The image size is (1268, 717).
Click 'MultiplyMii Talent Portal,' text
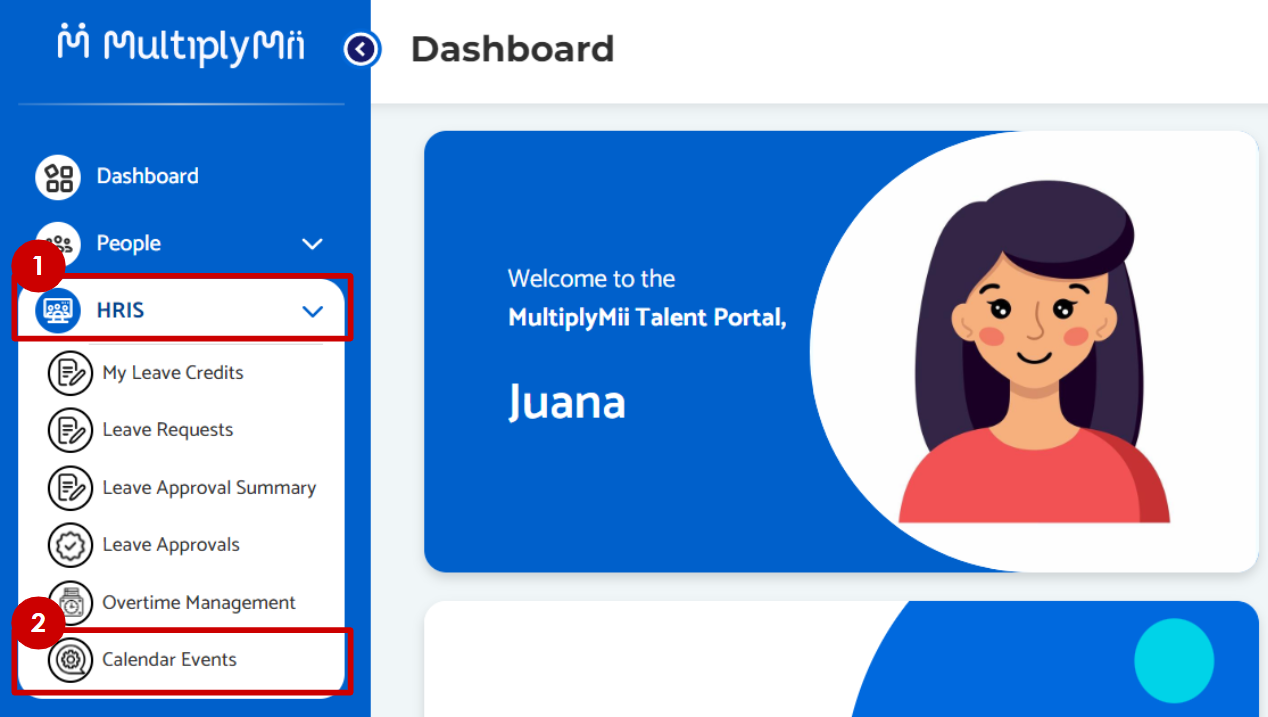[x=647, y=318]
